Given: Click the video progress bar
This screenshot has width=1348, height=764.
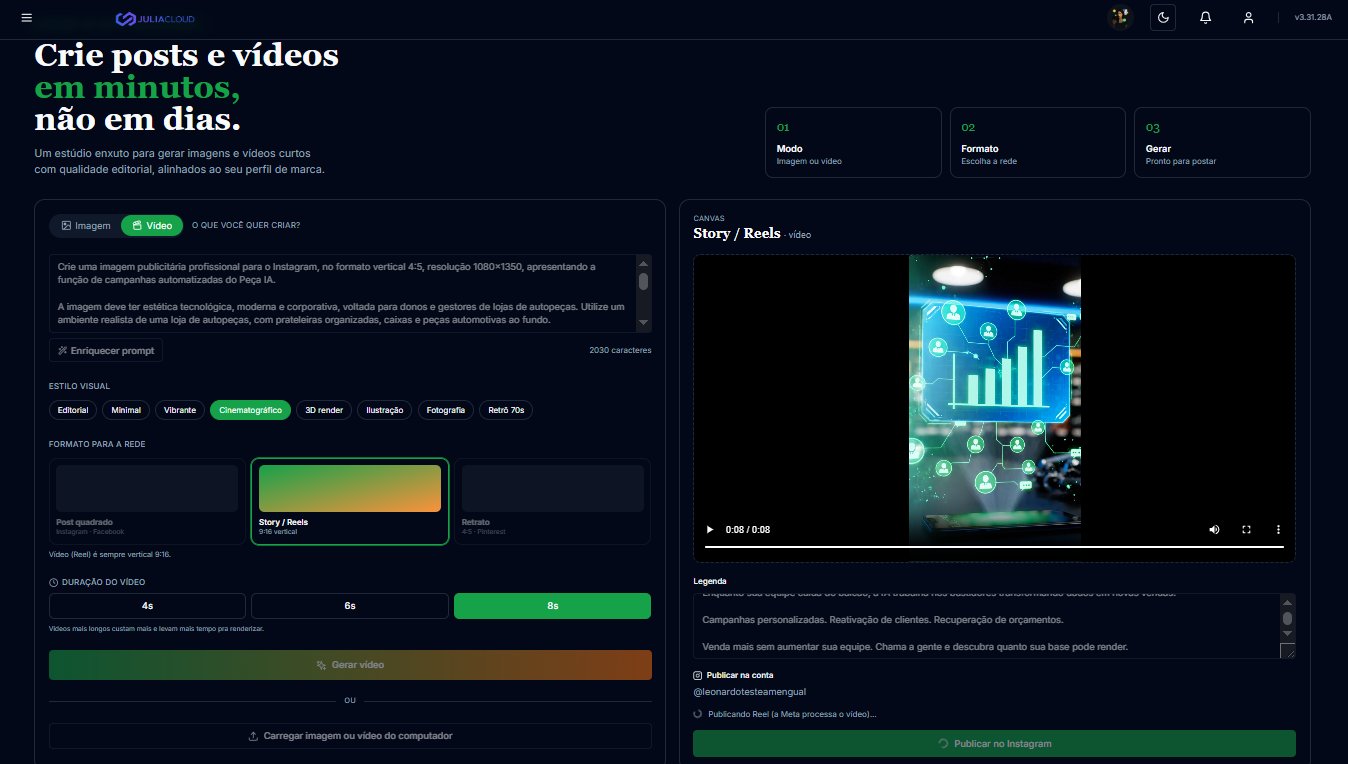Looking at the screenshot, I should point(994,547).
